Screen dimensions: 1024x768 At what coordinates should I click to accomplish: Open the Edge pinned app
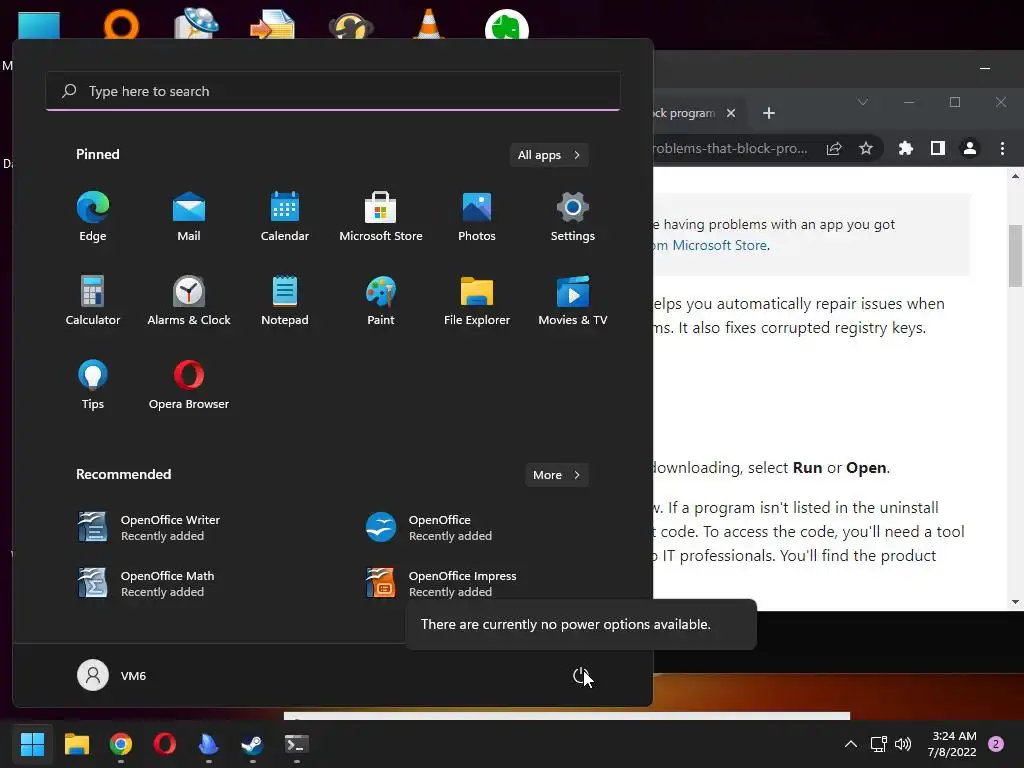(x=93, y=217)
